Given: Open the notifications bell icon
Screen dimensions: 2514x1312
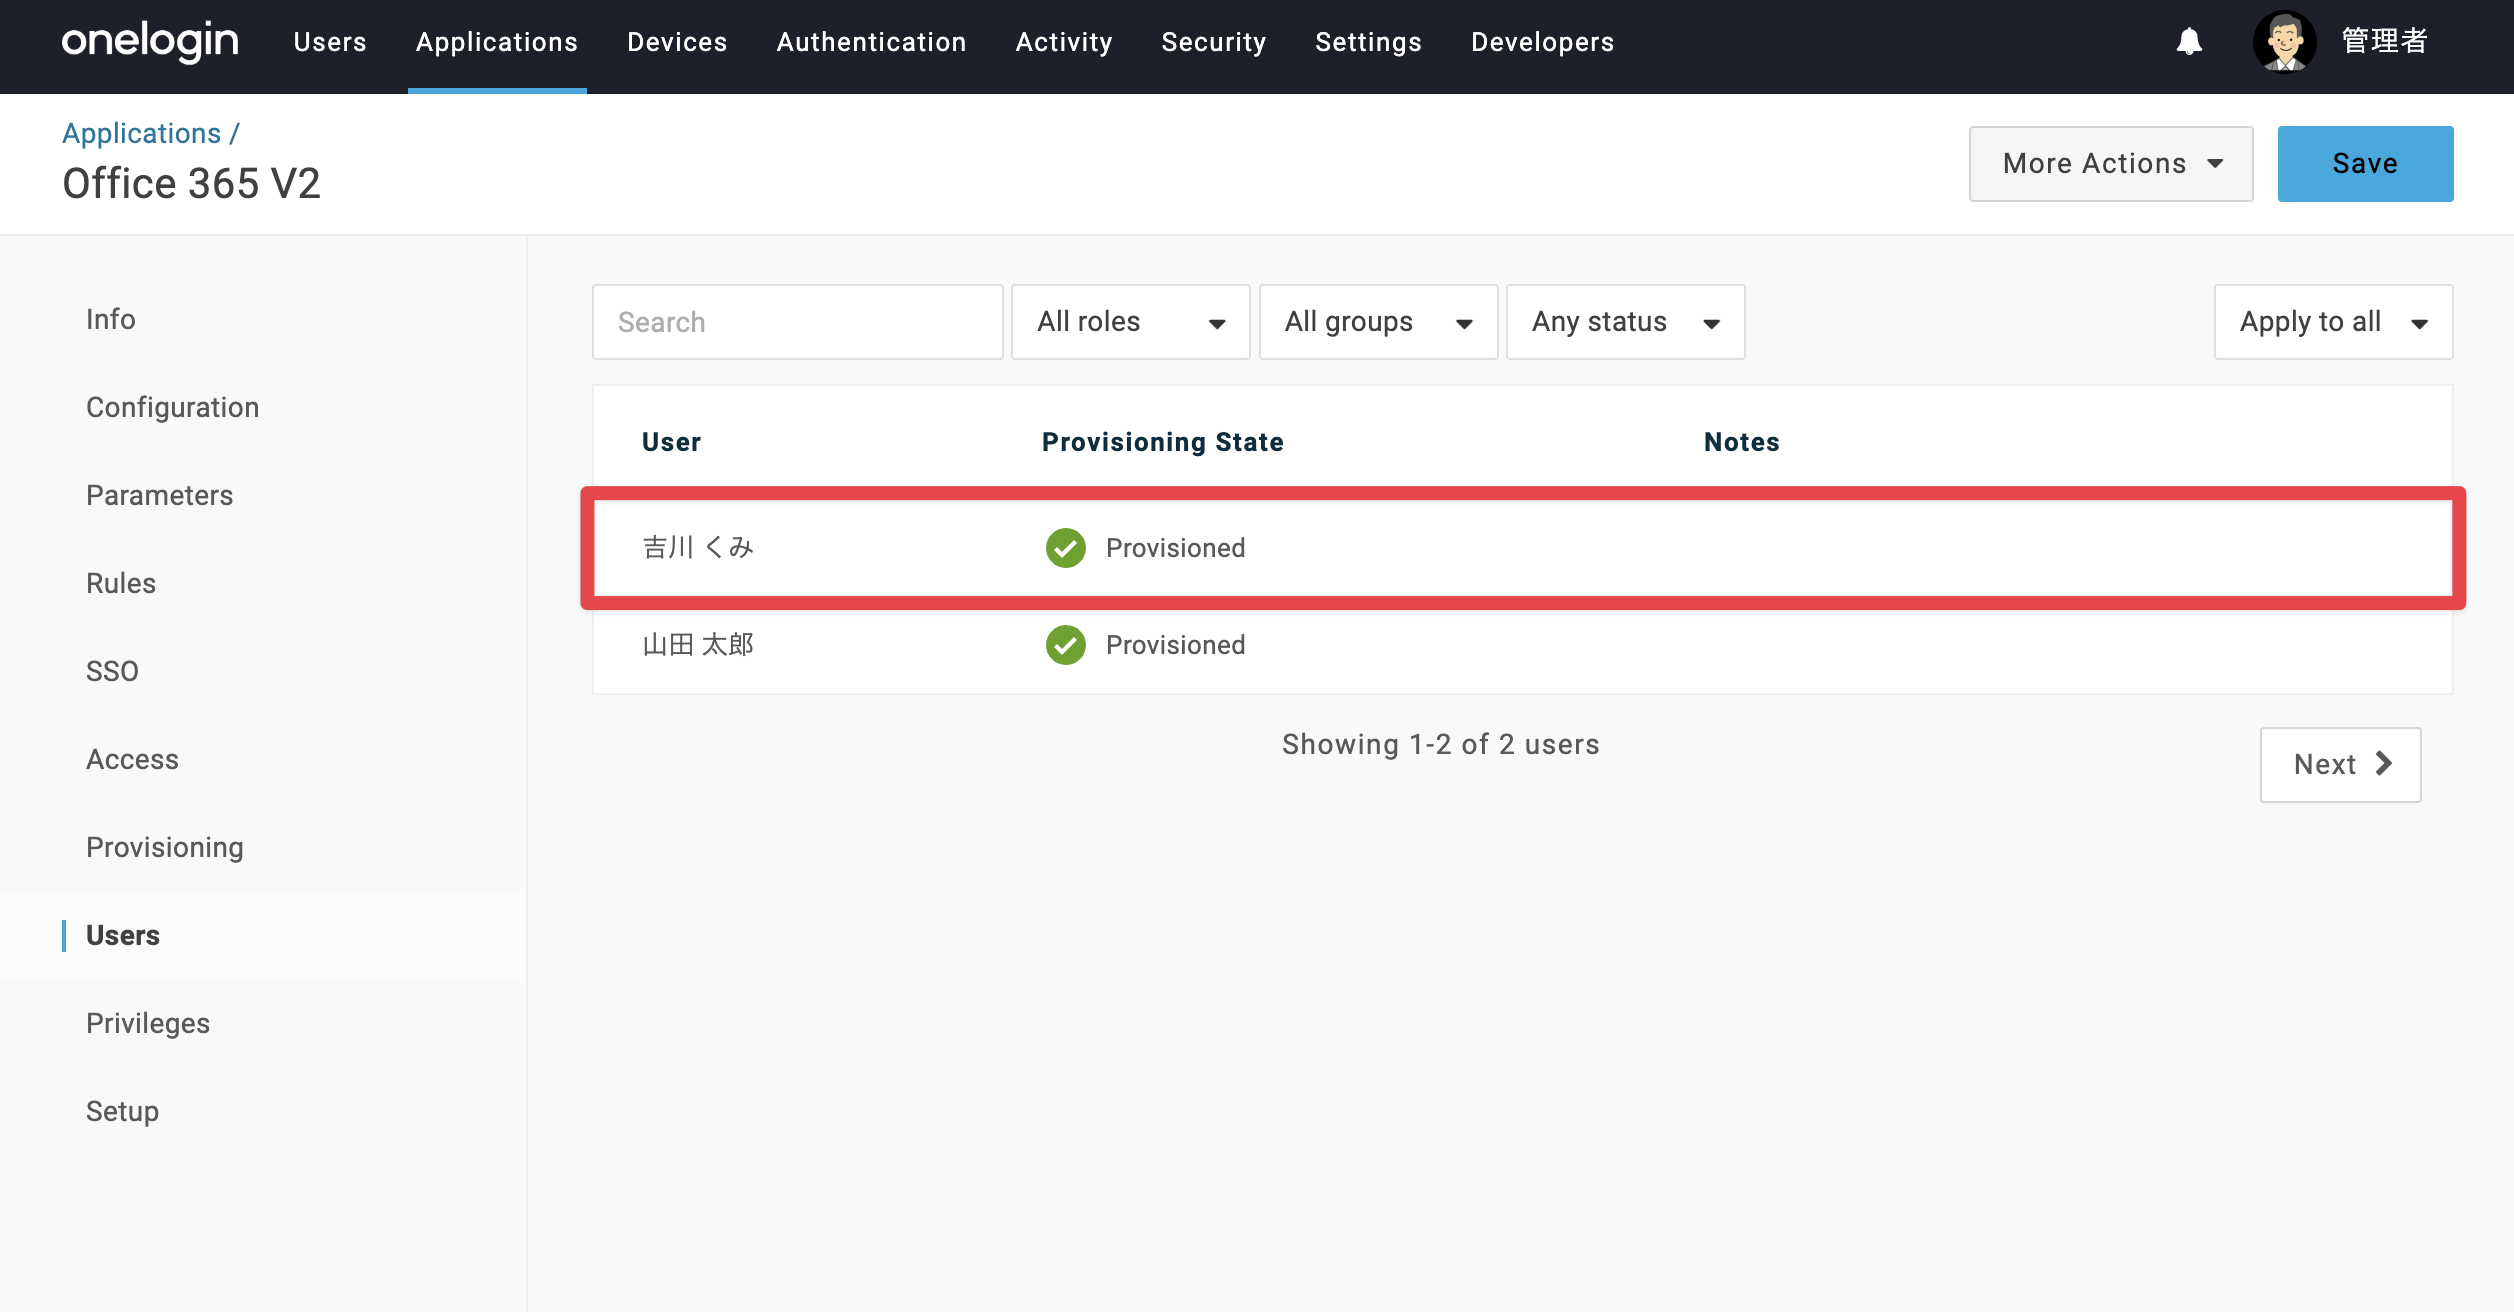Looking at the screenshot, I should point(2189,41).
